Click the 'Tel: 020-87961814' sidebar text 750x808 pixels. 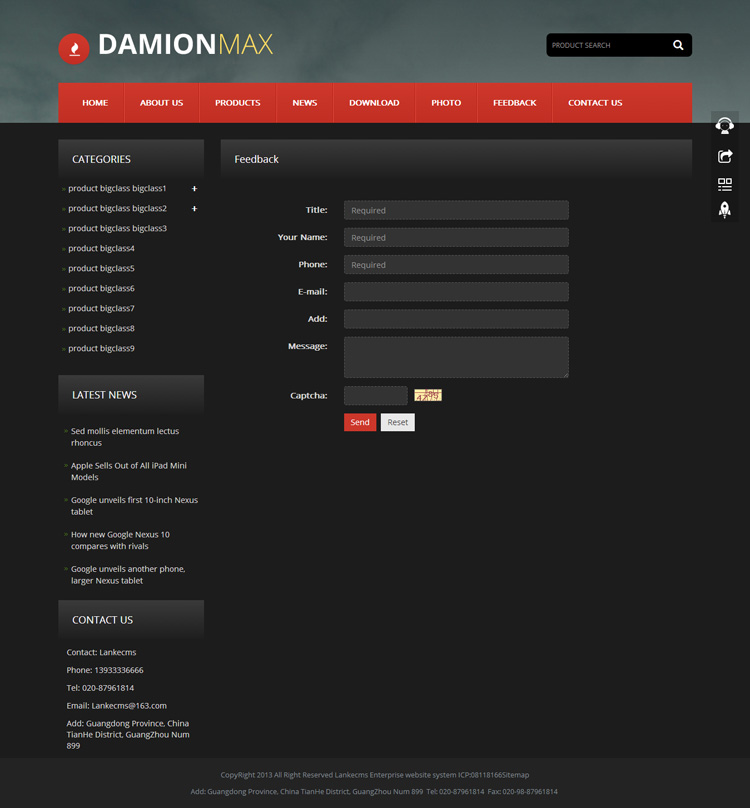(x=100, y=688)
